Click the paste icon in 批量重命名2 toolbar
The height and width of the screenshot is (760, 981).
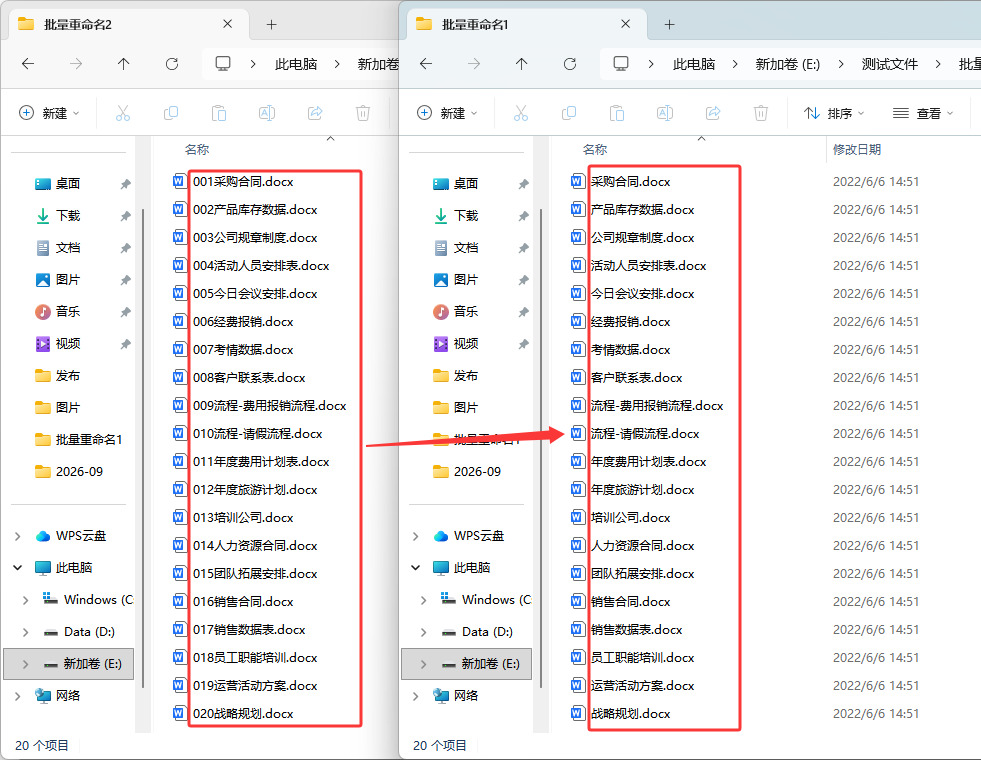coord(218,113)
